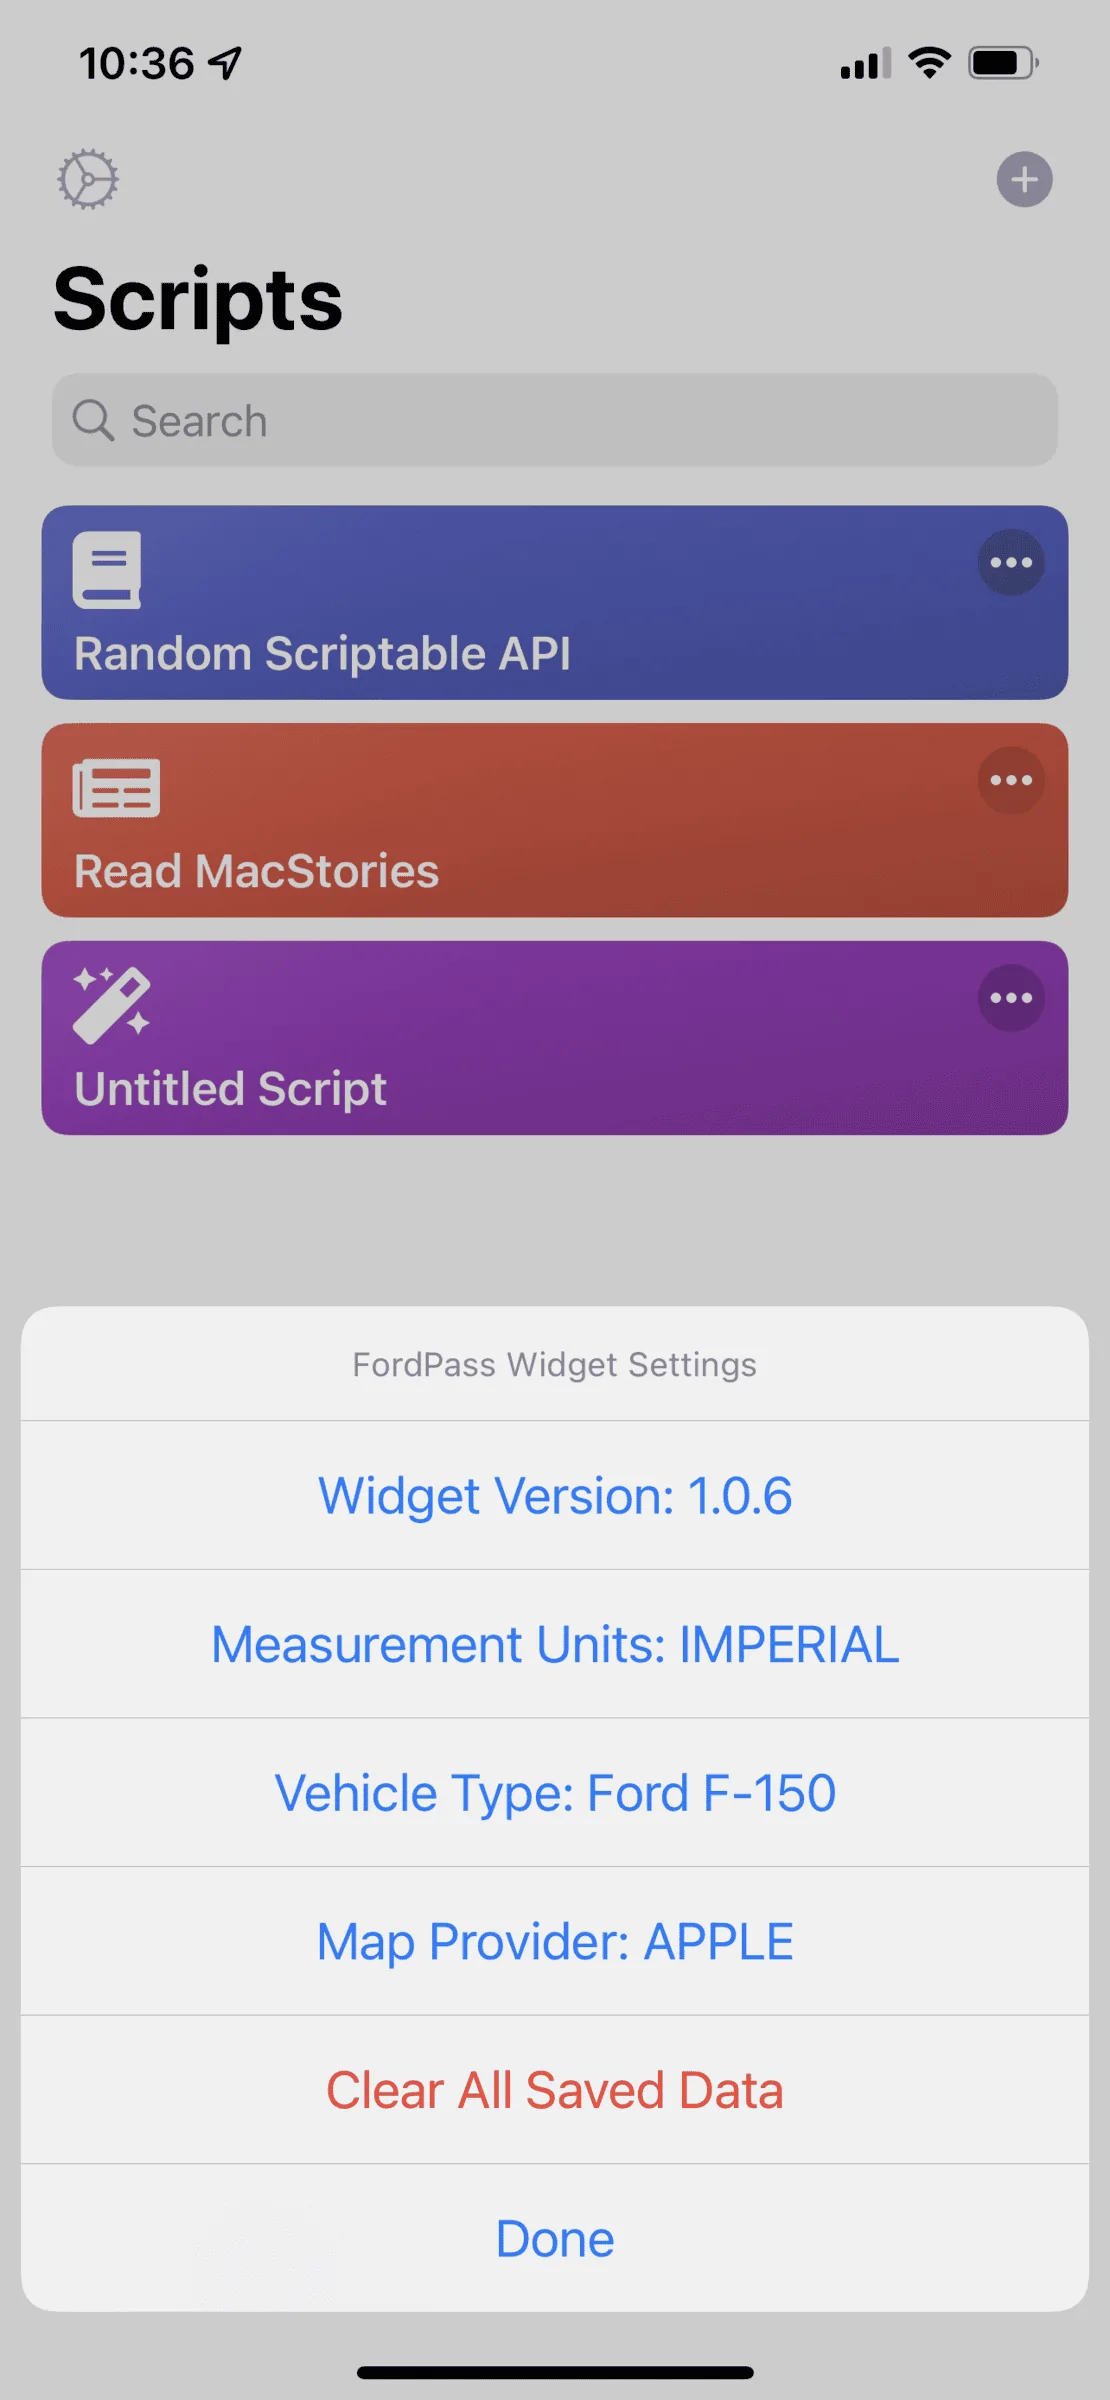Tap the battery status icon
This screenshot has width=1110, height=2400.
click(998, 62)
